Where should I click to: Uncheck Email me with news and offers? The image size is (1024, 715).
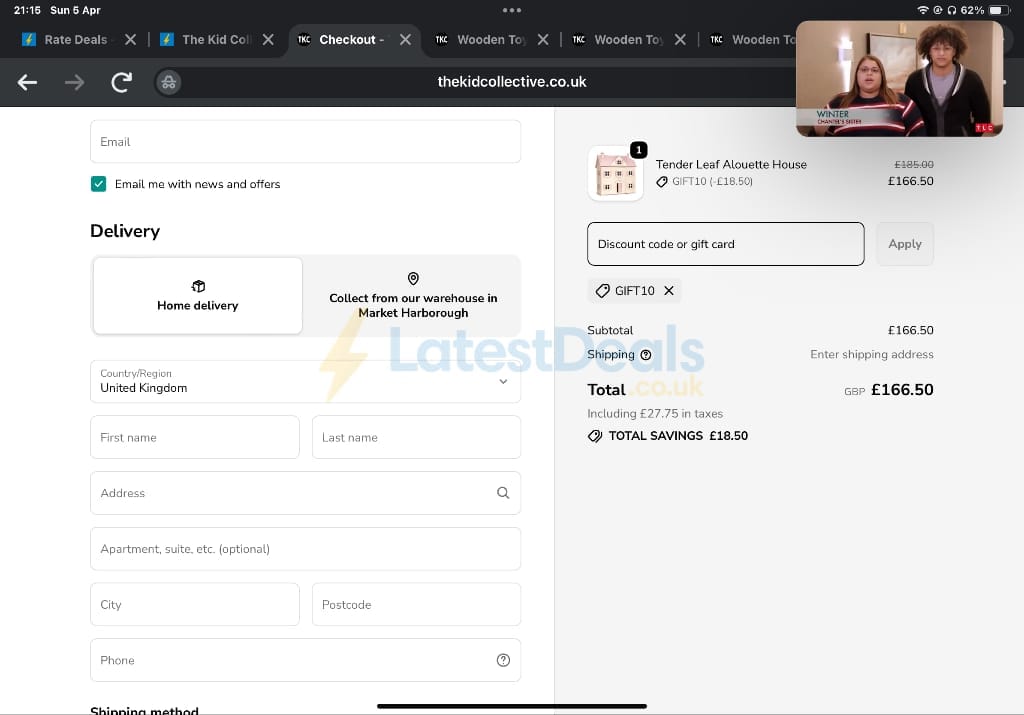[x=99, y=184]
